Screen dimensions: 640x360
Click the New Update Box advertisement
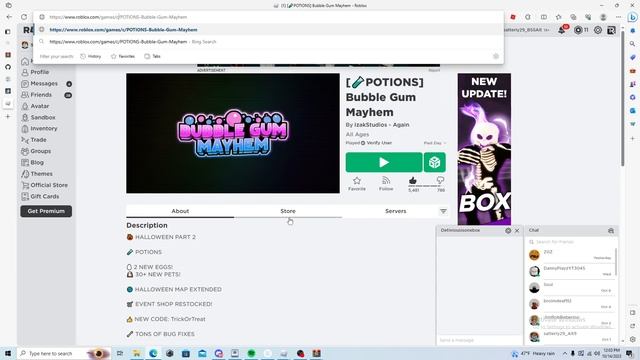(x=484, y=149)
